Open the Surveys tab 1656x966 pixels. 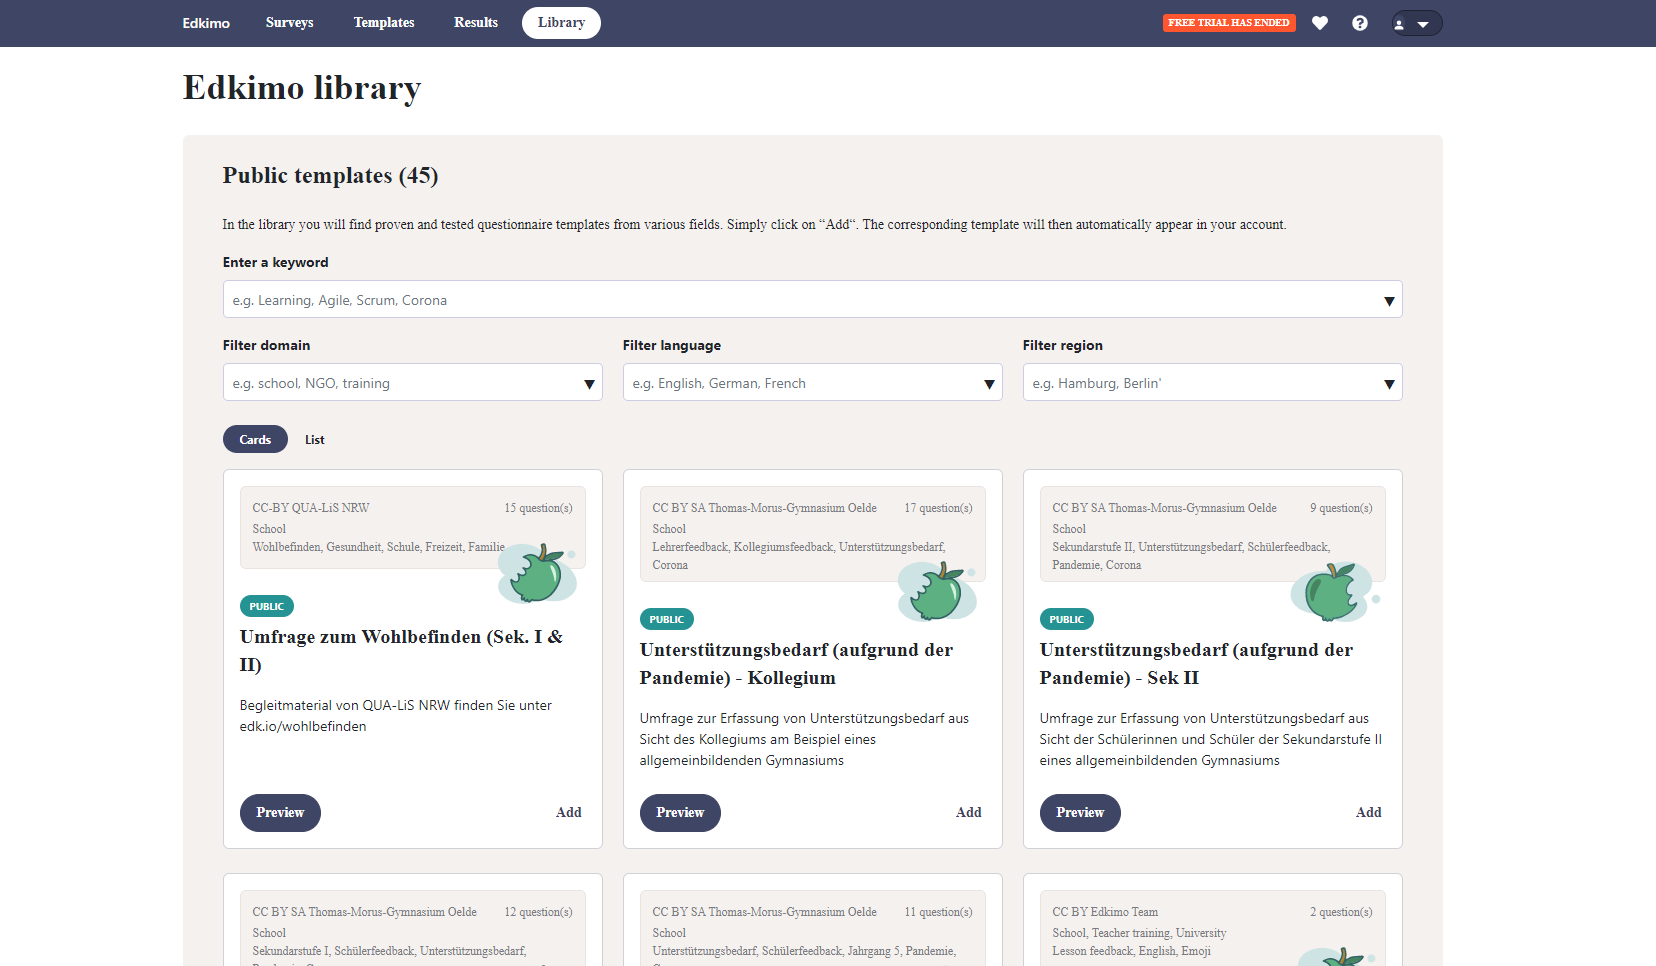coord(289,23)
